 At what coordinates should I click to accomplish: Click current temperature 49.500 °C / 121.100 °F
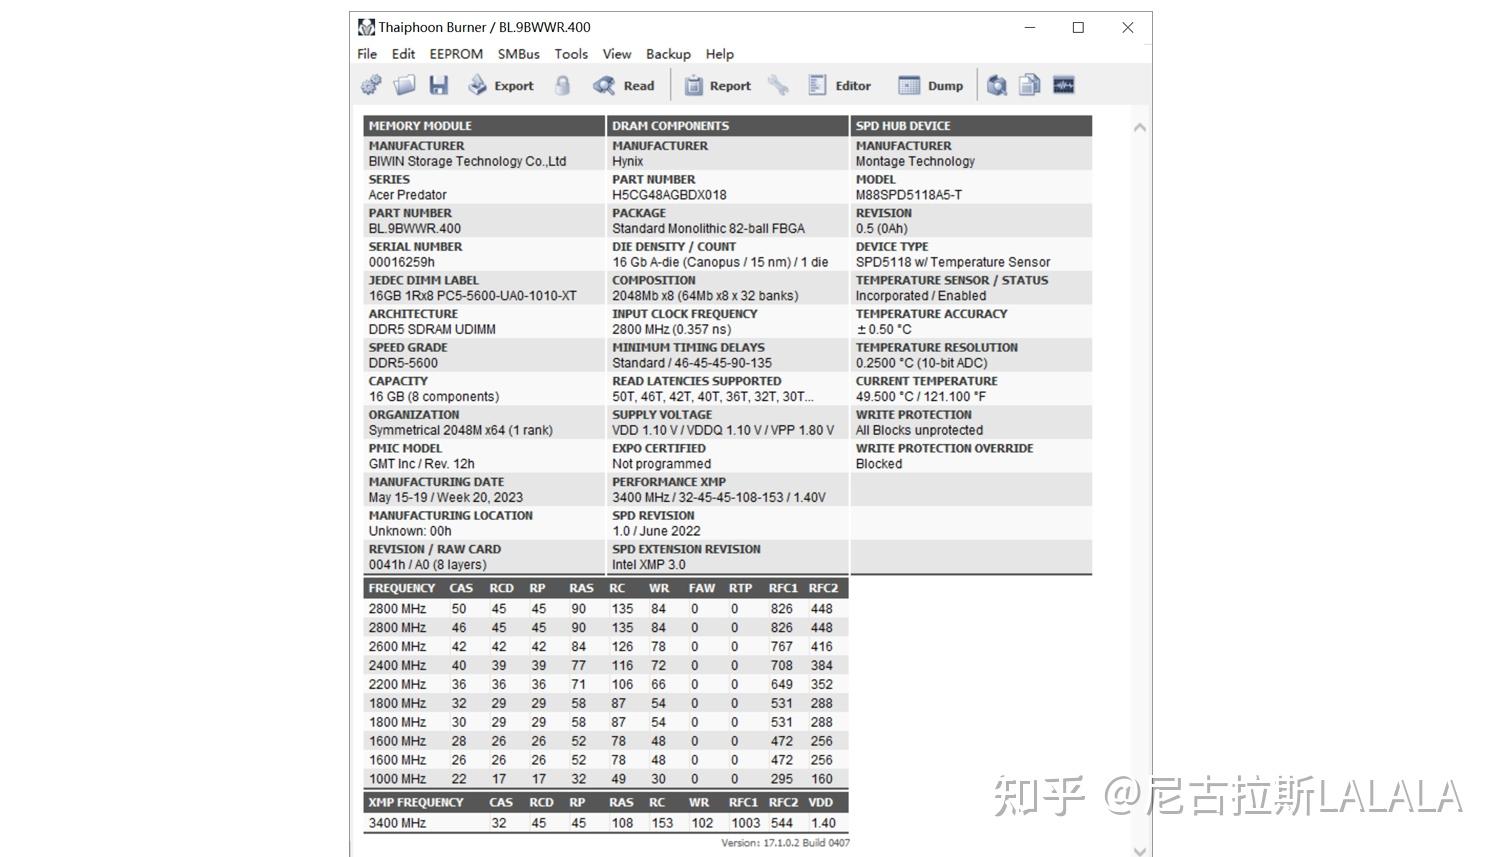point(920,397)
